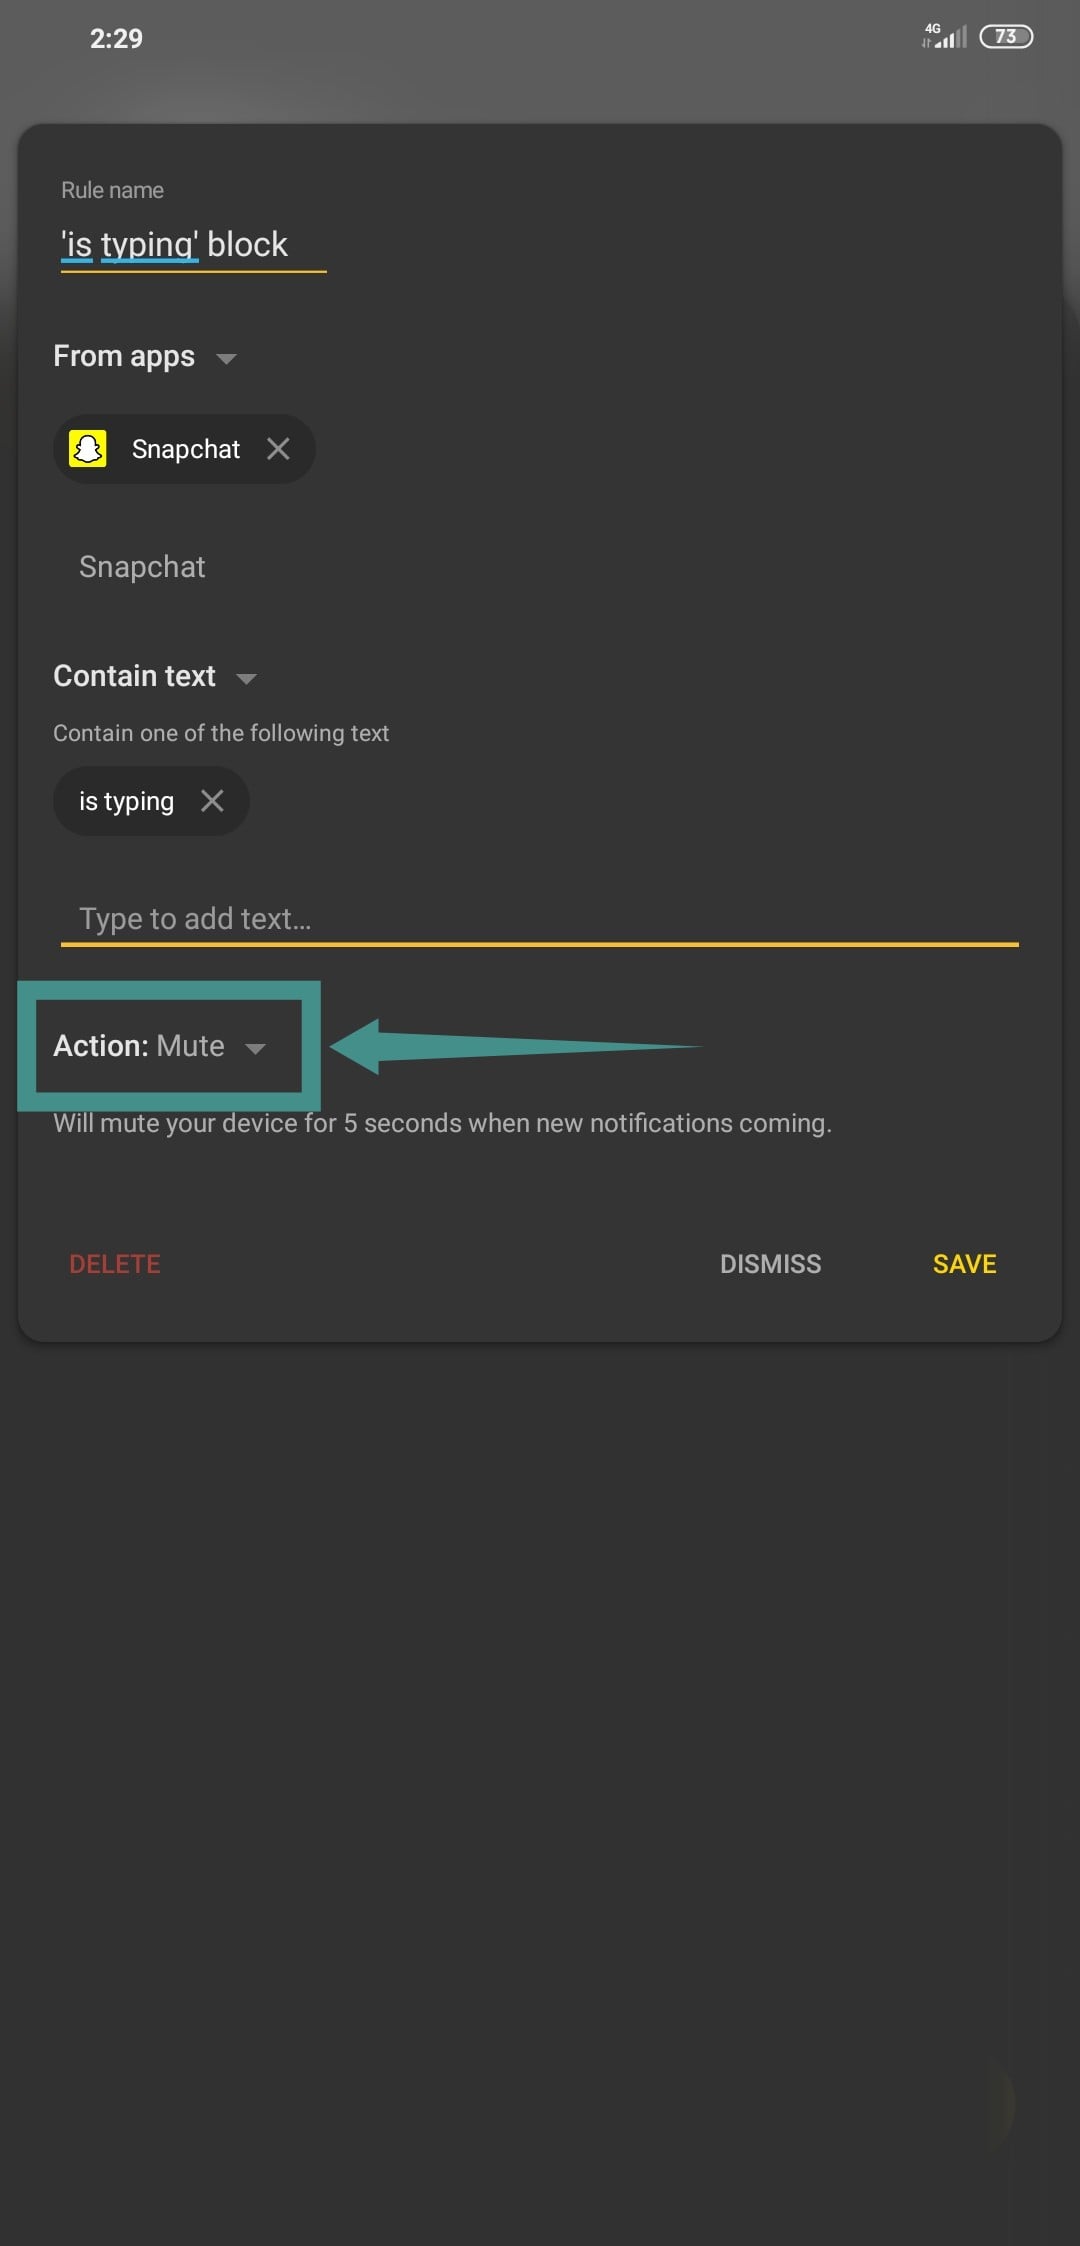Expand the Contain text dropdown arrow
This screenshot has height=2246, width=1080.
pyautogui.click(x=247, y=678)
